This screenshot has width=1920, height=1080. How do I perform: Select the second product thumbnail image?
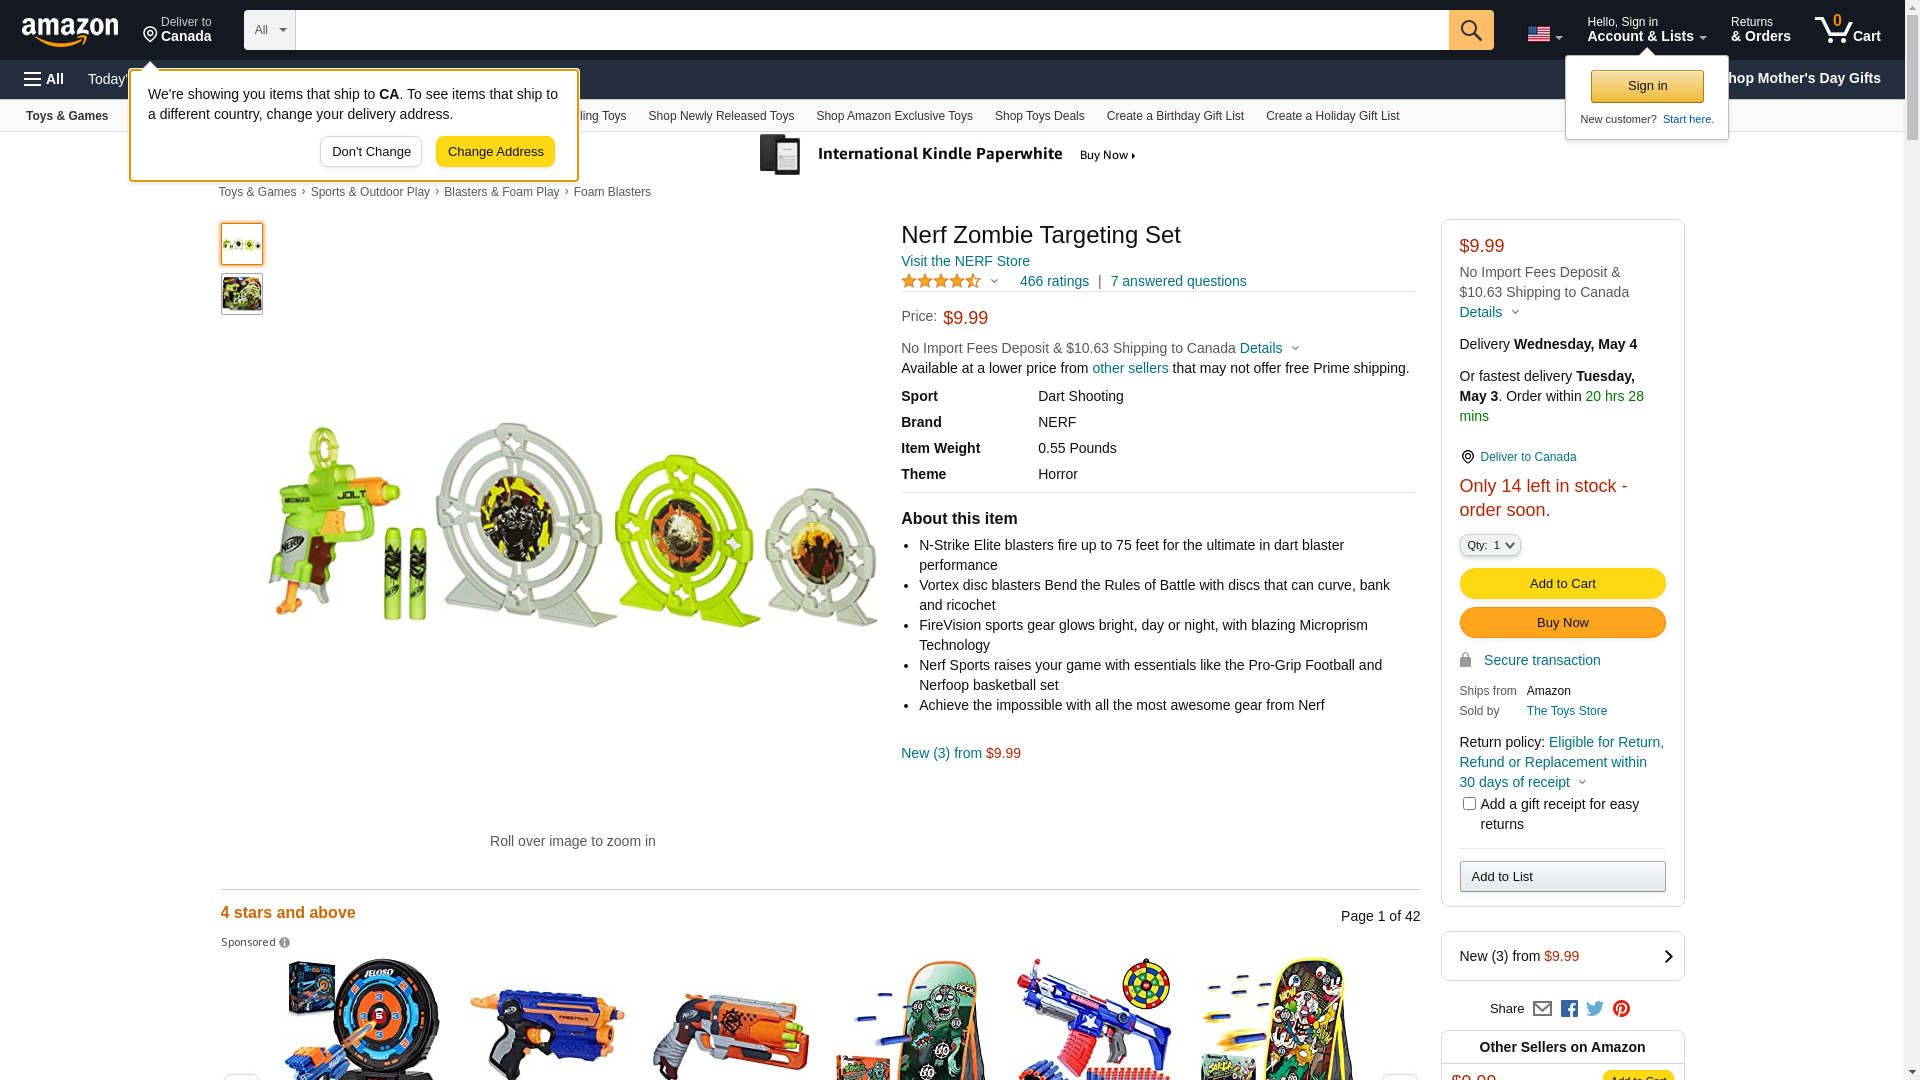click(242, 294)
